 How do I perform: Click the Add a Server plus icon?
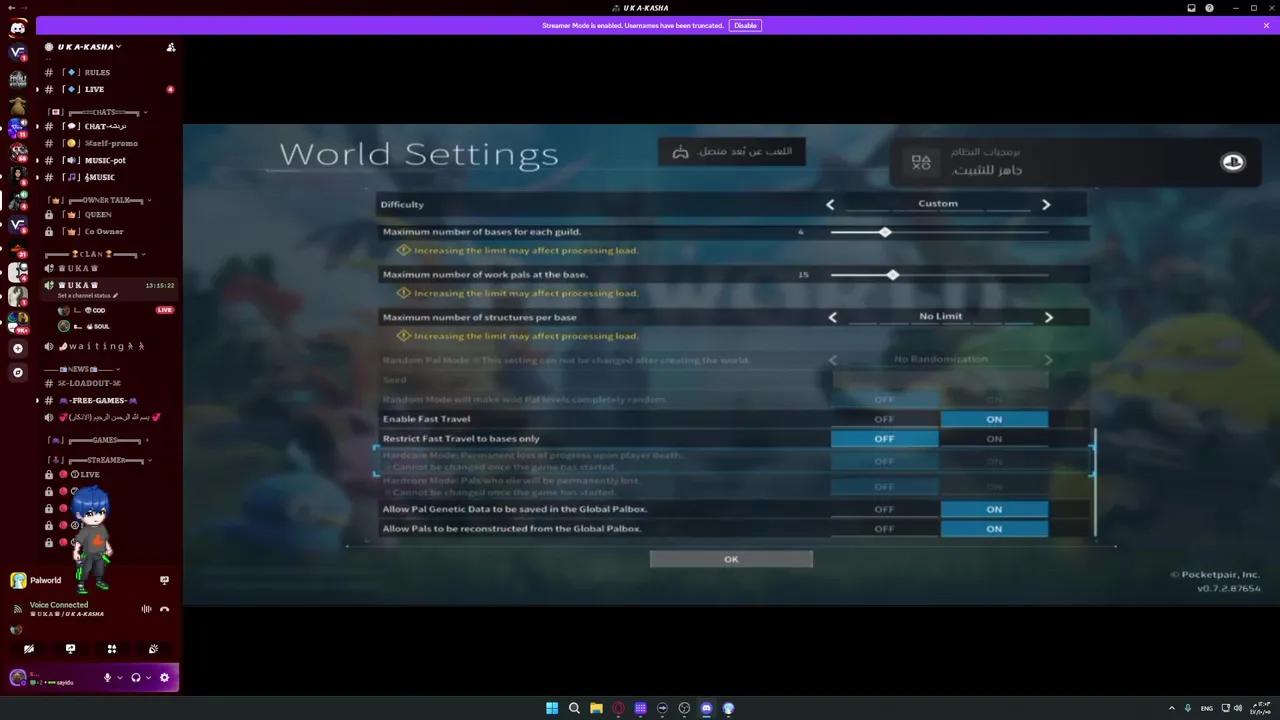pos(17,349)
